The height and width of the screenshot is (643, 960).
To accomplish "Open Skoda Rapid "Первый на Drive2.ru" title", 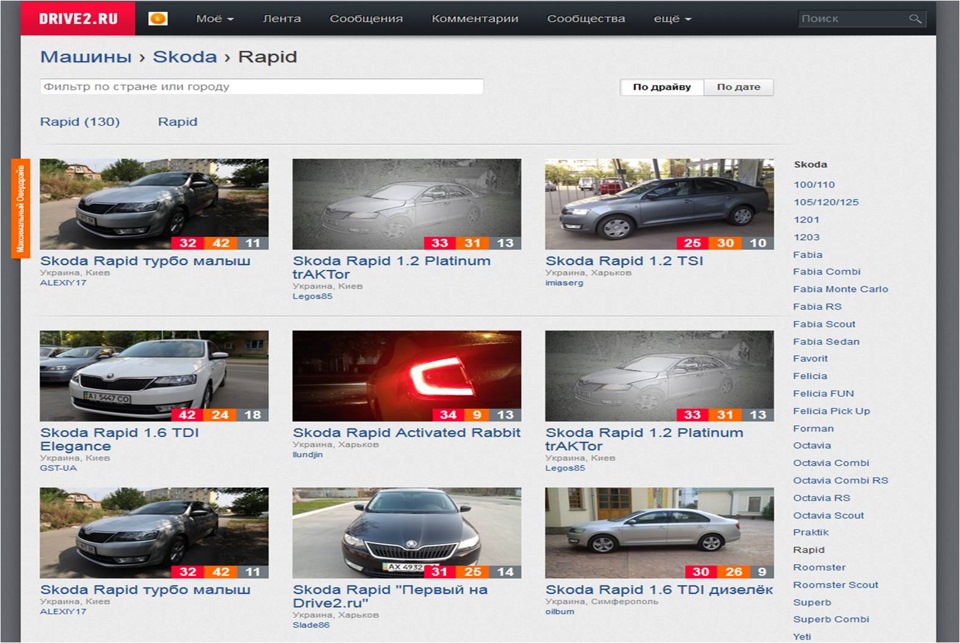I will click(x=390, y=596).
